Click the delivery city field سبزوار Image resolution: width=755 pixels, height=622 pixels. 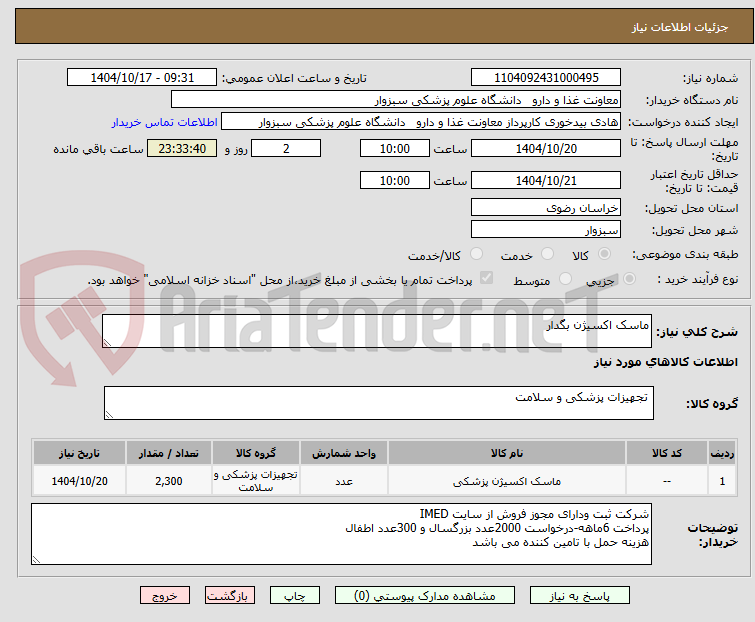546,230
